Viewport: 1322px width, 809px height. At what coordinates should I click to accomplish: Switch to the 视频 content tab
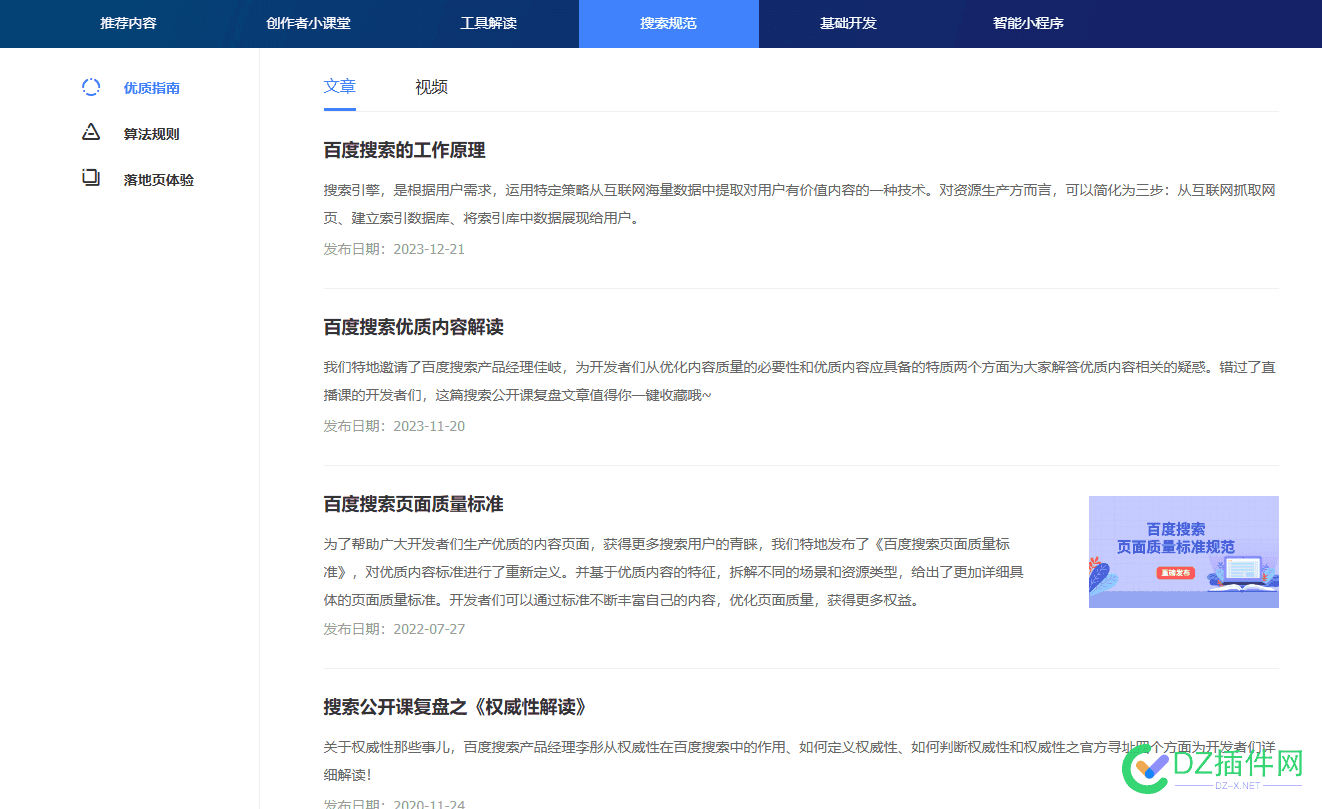[x=431, y=87]
